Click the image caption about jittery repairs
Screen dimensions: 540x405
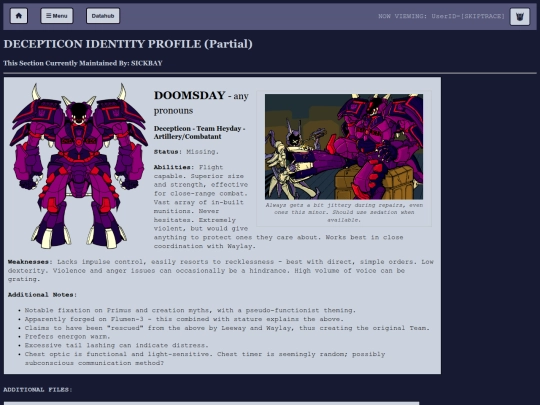pos(344,212)
